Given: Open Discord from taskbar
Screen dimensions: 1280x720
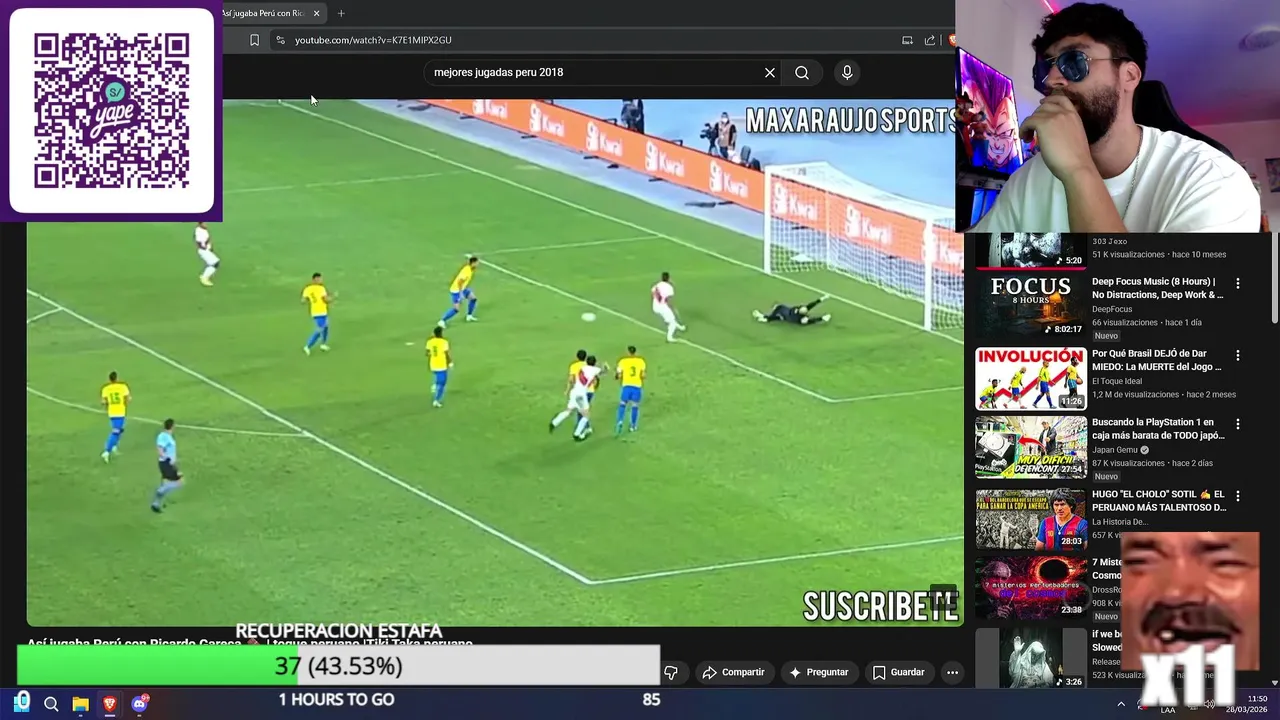Looking at the screenshot, I should 140,704.
